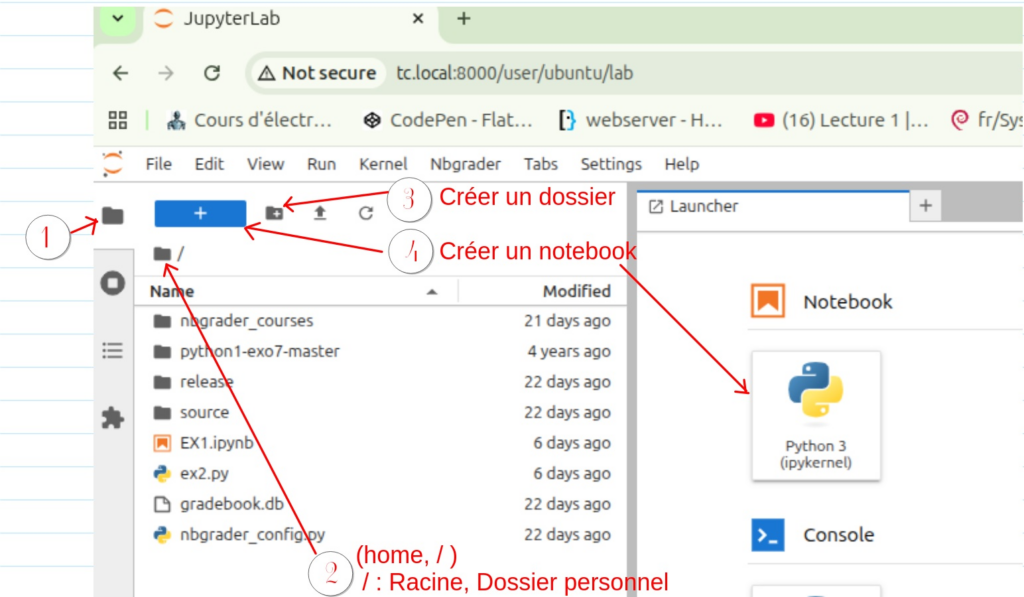Image resolution: width=1024 pixels, height=597 pixels.
Task: Click the New Folder toolbar icon
Action: 274,213
